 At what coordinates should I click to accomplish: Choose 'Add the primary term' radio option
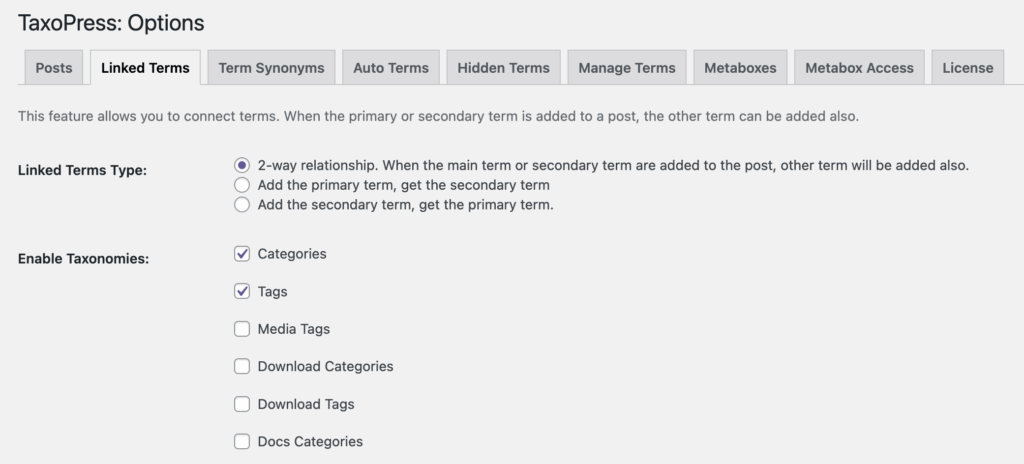[x=241, y=185]
